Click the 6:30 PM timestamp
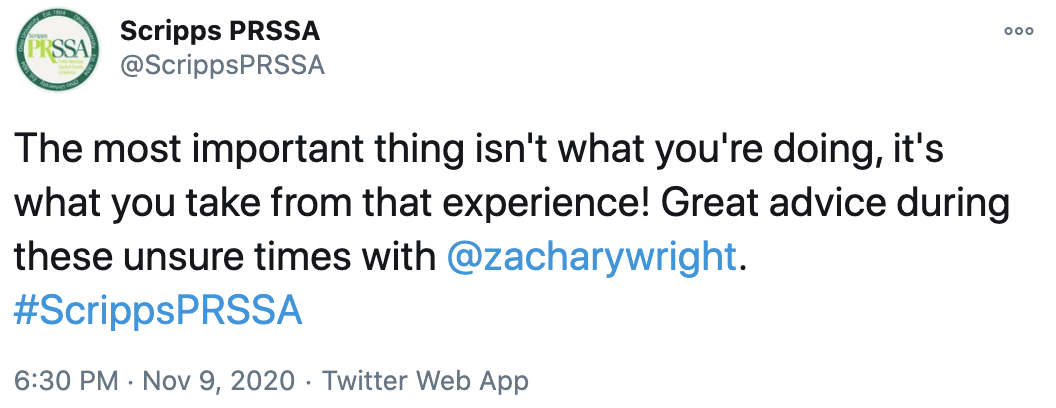Viewport: 1056px width, 408px height. click(66, 381)
